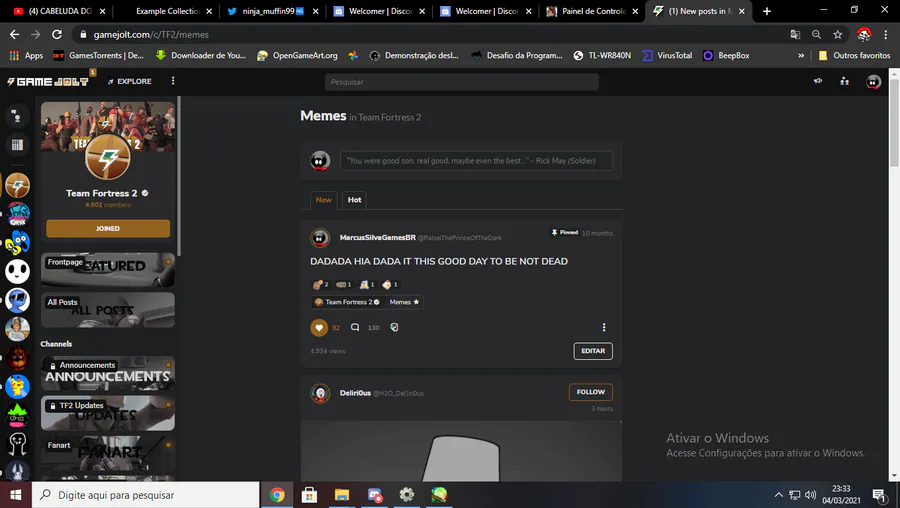The height and width of the screenshot is (508, 900).
Task: Select the Pikachu community icon
Action: 17,386
